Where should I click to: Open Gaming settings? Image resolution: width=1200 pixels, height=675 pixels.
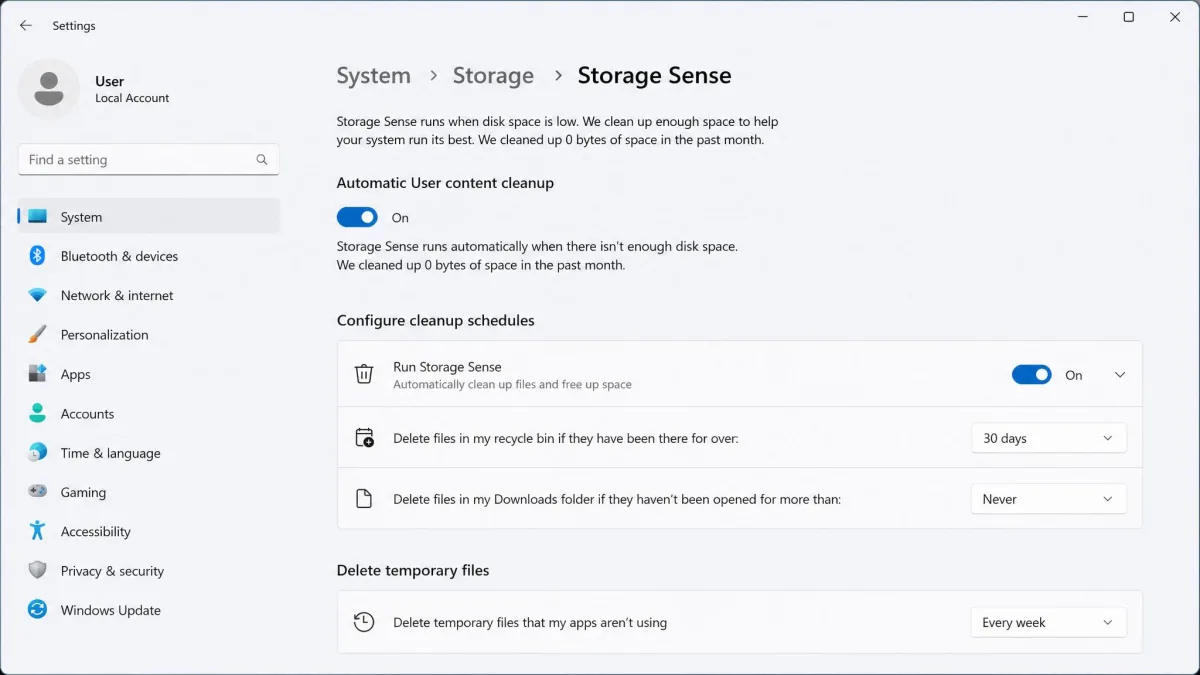[x=149, y=492]
